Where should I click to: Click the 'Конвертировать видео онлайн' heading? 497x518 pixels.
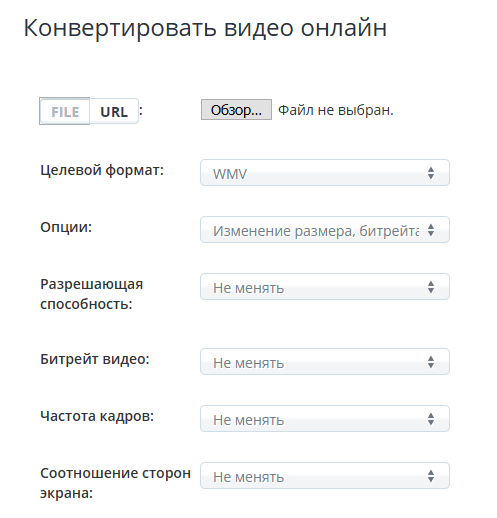click(x=205, y=28)
